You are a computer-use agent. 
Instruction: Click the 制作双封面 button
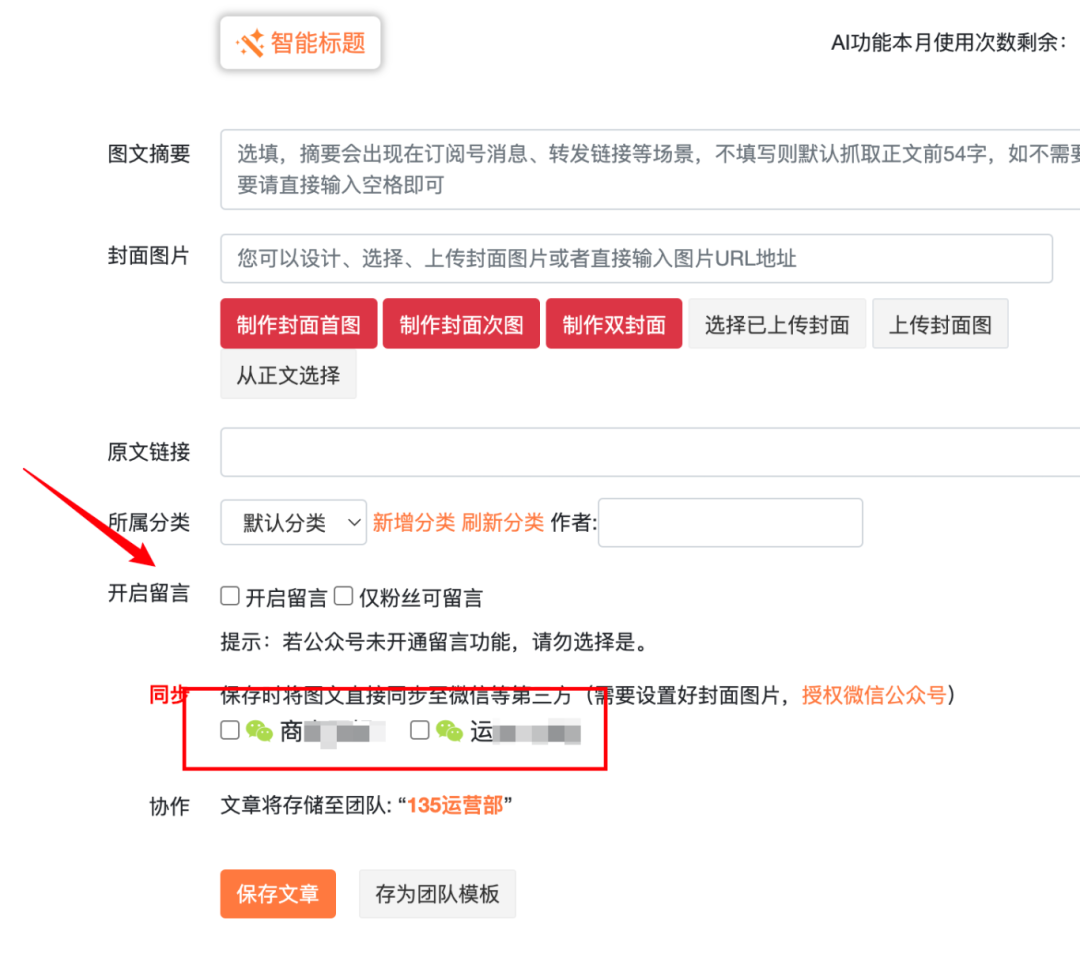click(614, 324)
